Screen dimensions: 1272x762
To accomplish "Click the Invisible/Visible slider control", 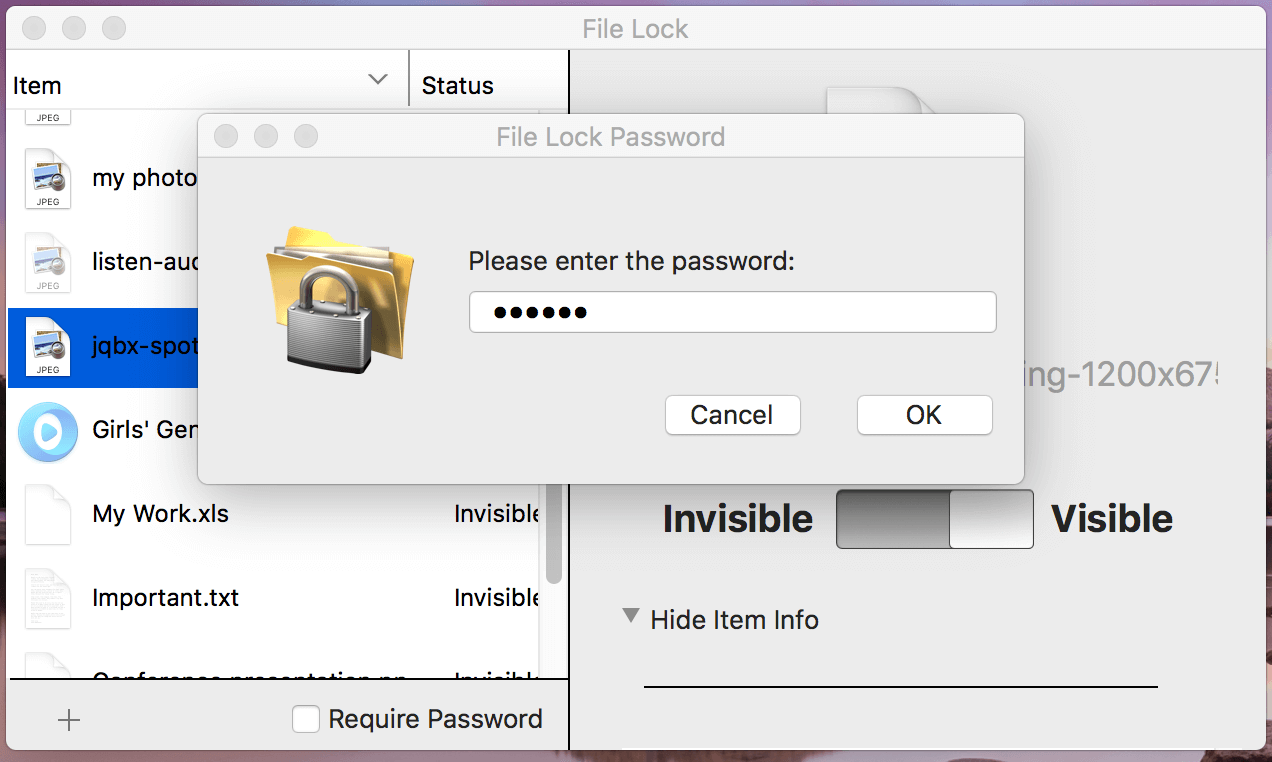I will click(x=934, y=518).
